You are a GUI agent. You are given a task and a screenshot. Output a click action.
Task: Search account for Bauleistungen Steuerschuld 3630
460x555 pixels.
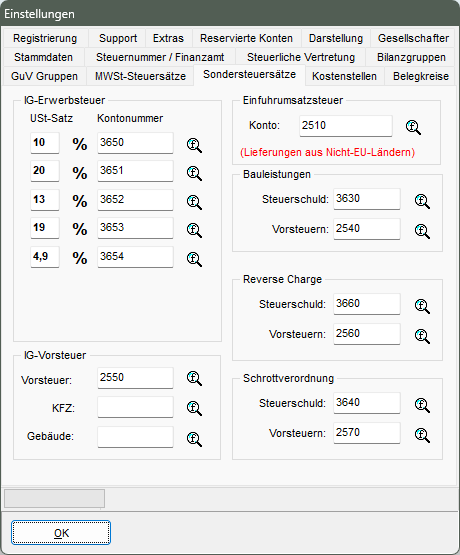[422, 201]
